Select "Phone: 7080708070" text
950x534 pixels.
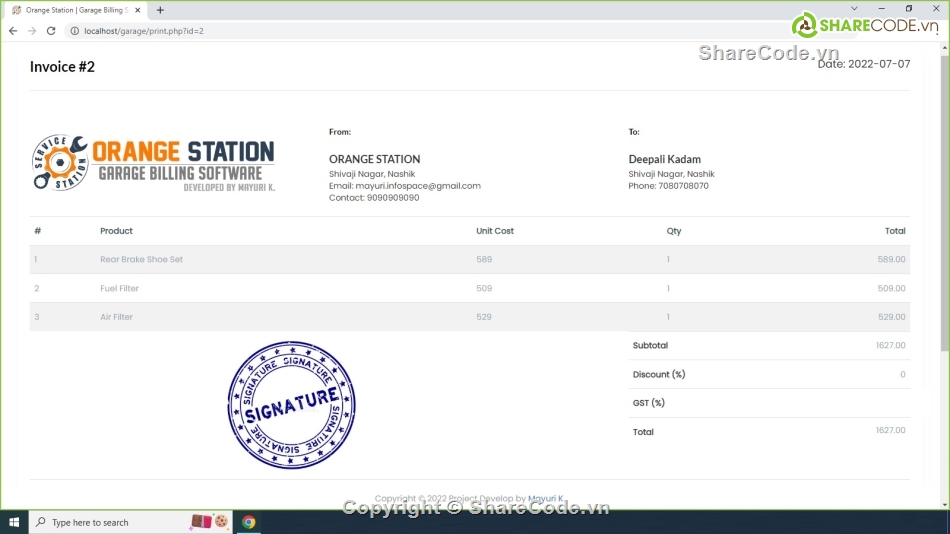[668, 186]
